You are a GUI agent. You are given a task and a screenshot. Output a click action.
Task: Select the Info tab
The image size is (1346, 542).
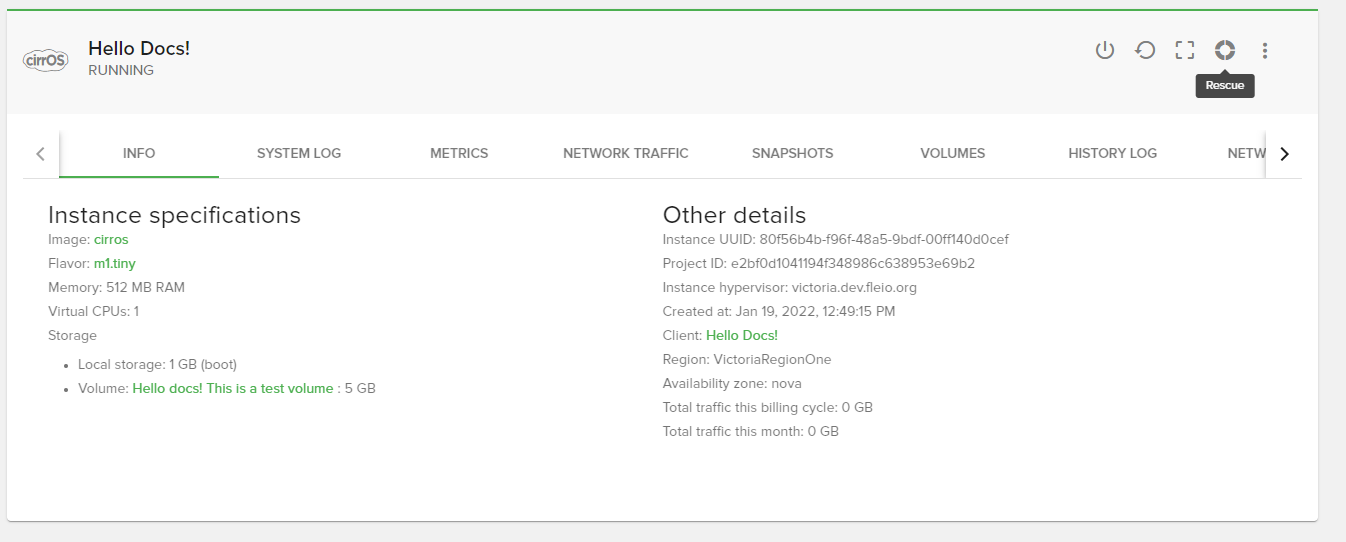(x=139, y=153)
